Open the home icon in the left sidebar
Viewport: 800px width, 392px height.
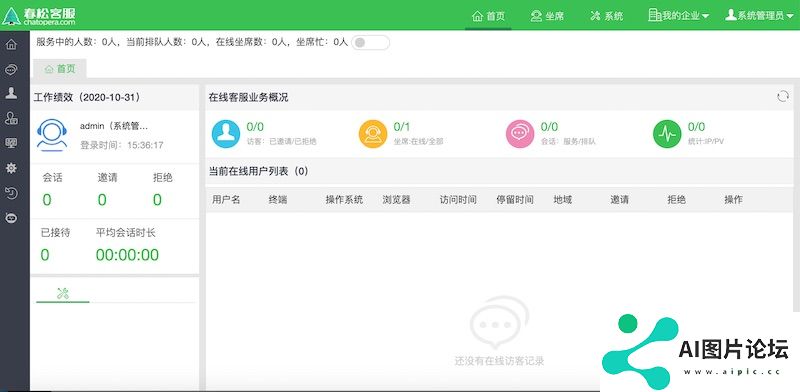pyautogui.click(x=11, y=44)
